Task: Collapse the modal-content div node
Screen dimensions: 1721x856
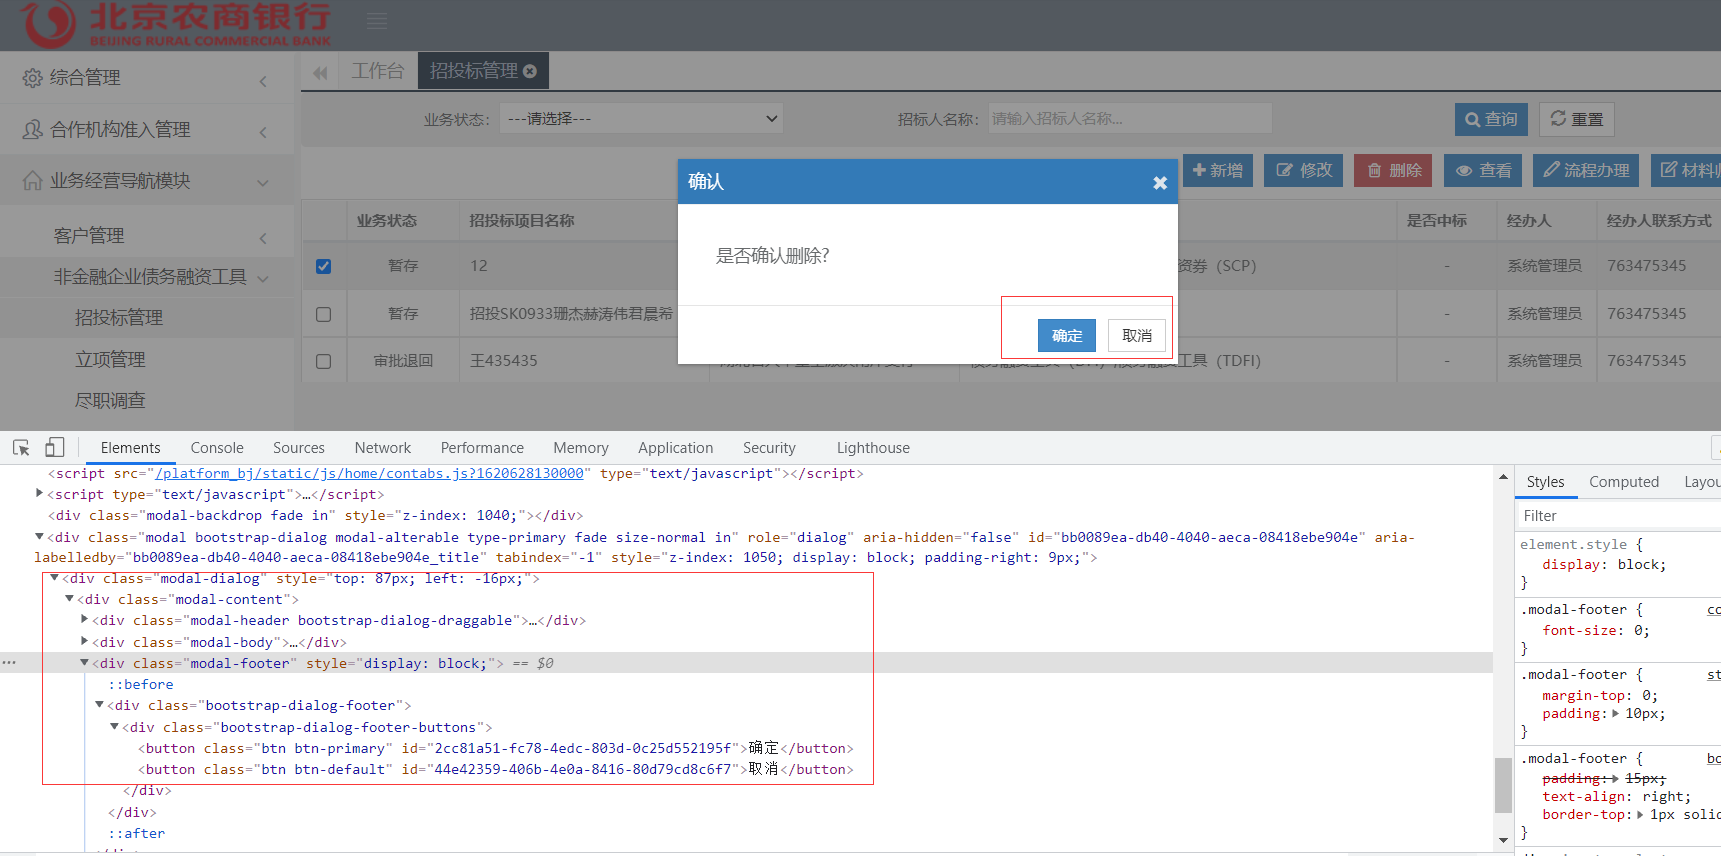Action: tap(69, 599)
